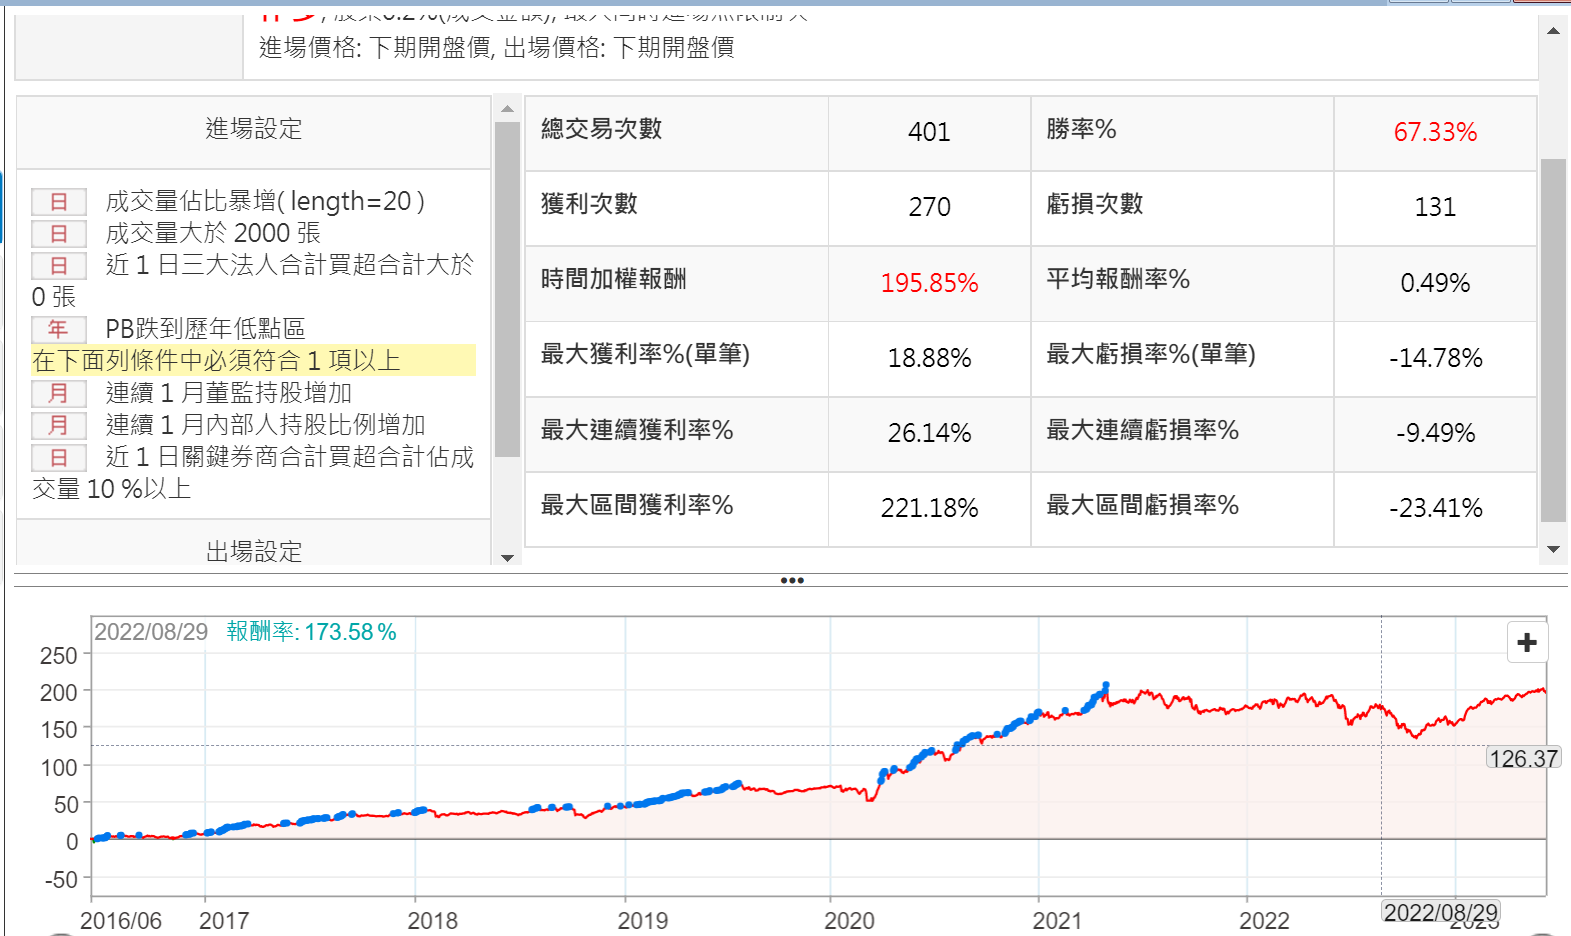This screenshot has width=1571, height=936.
Task: Click the 日 badge beside 成交量佔比暴增
Action: coord(58,202)
